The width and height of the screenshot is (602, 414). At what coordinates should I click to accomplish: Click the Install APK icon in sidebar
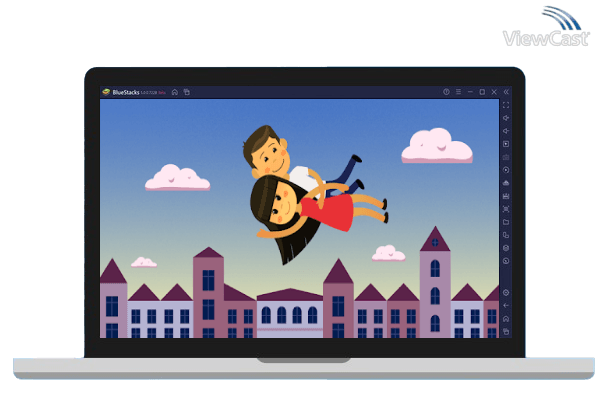506,183
